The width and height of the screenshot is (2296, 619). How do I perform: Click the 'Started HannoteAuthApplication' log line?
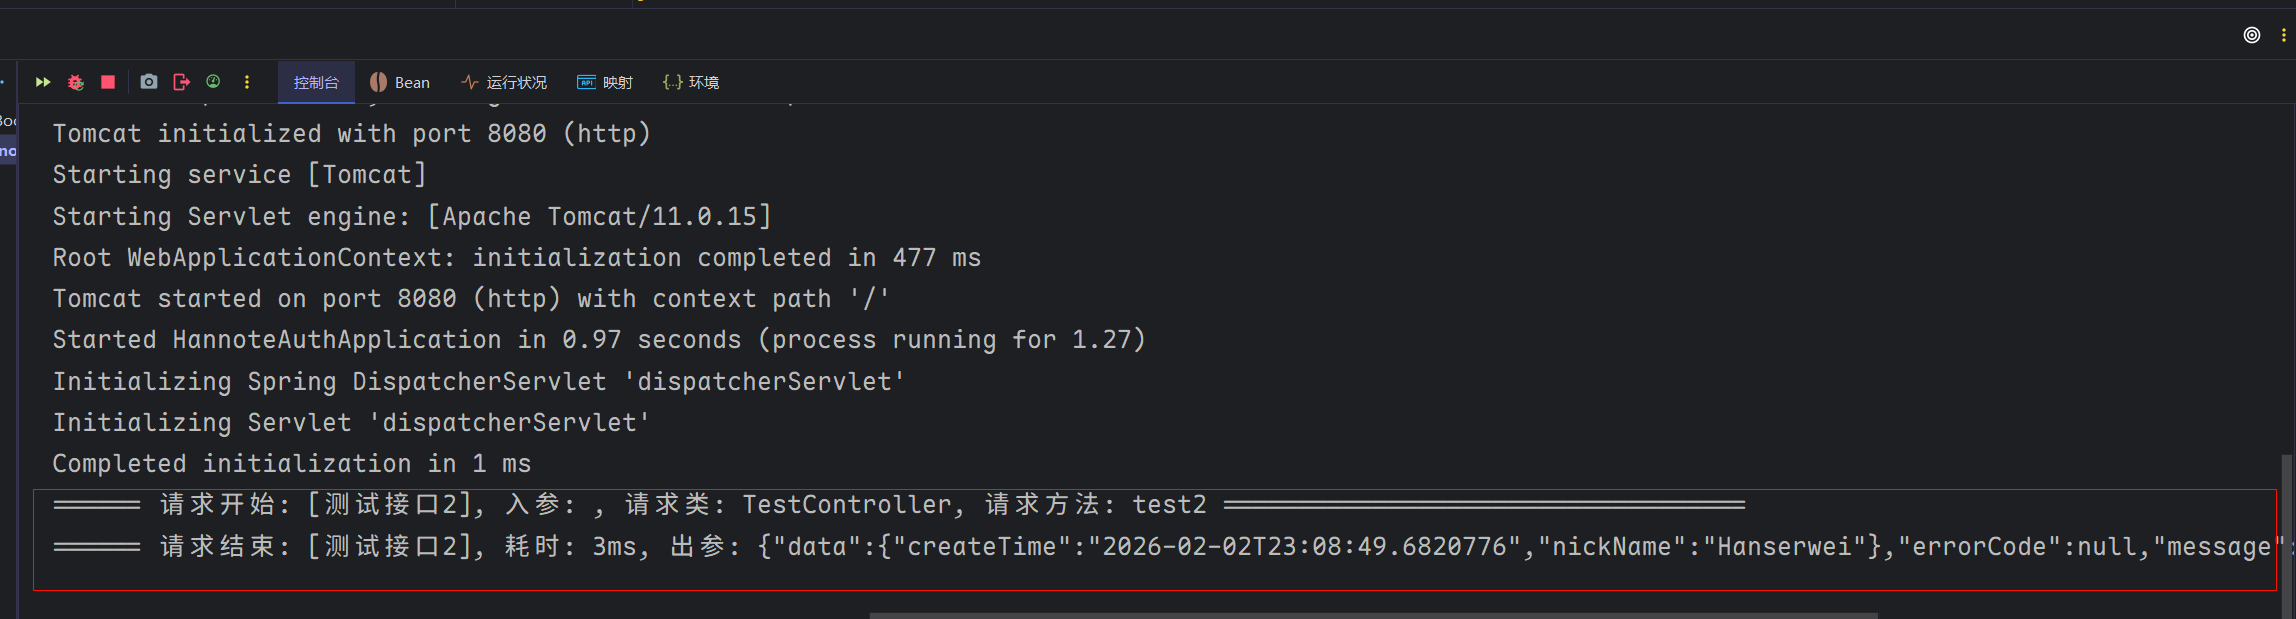point(598,340)
